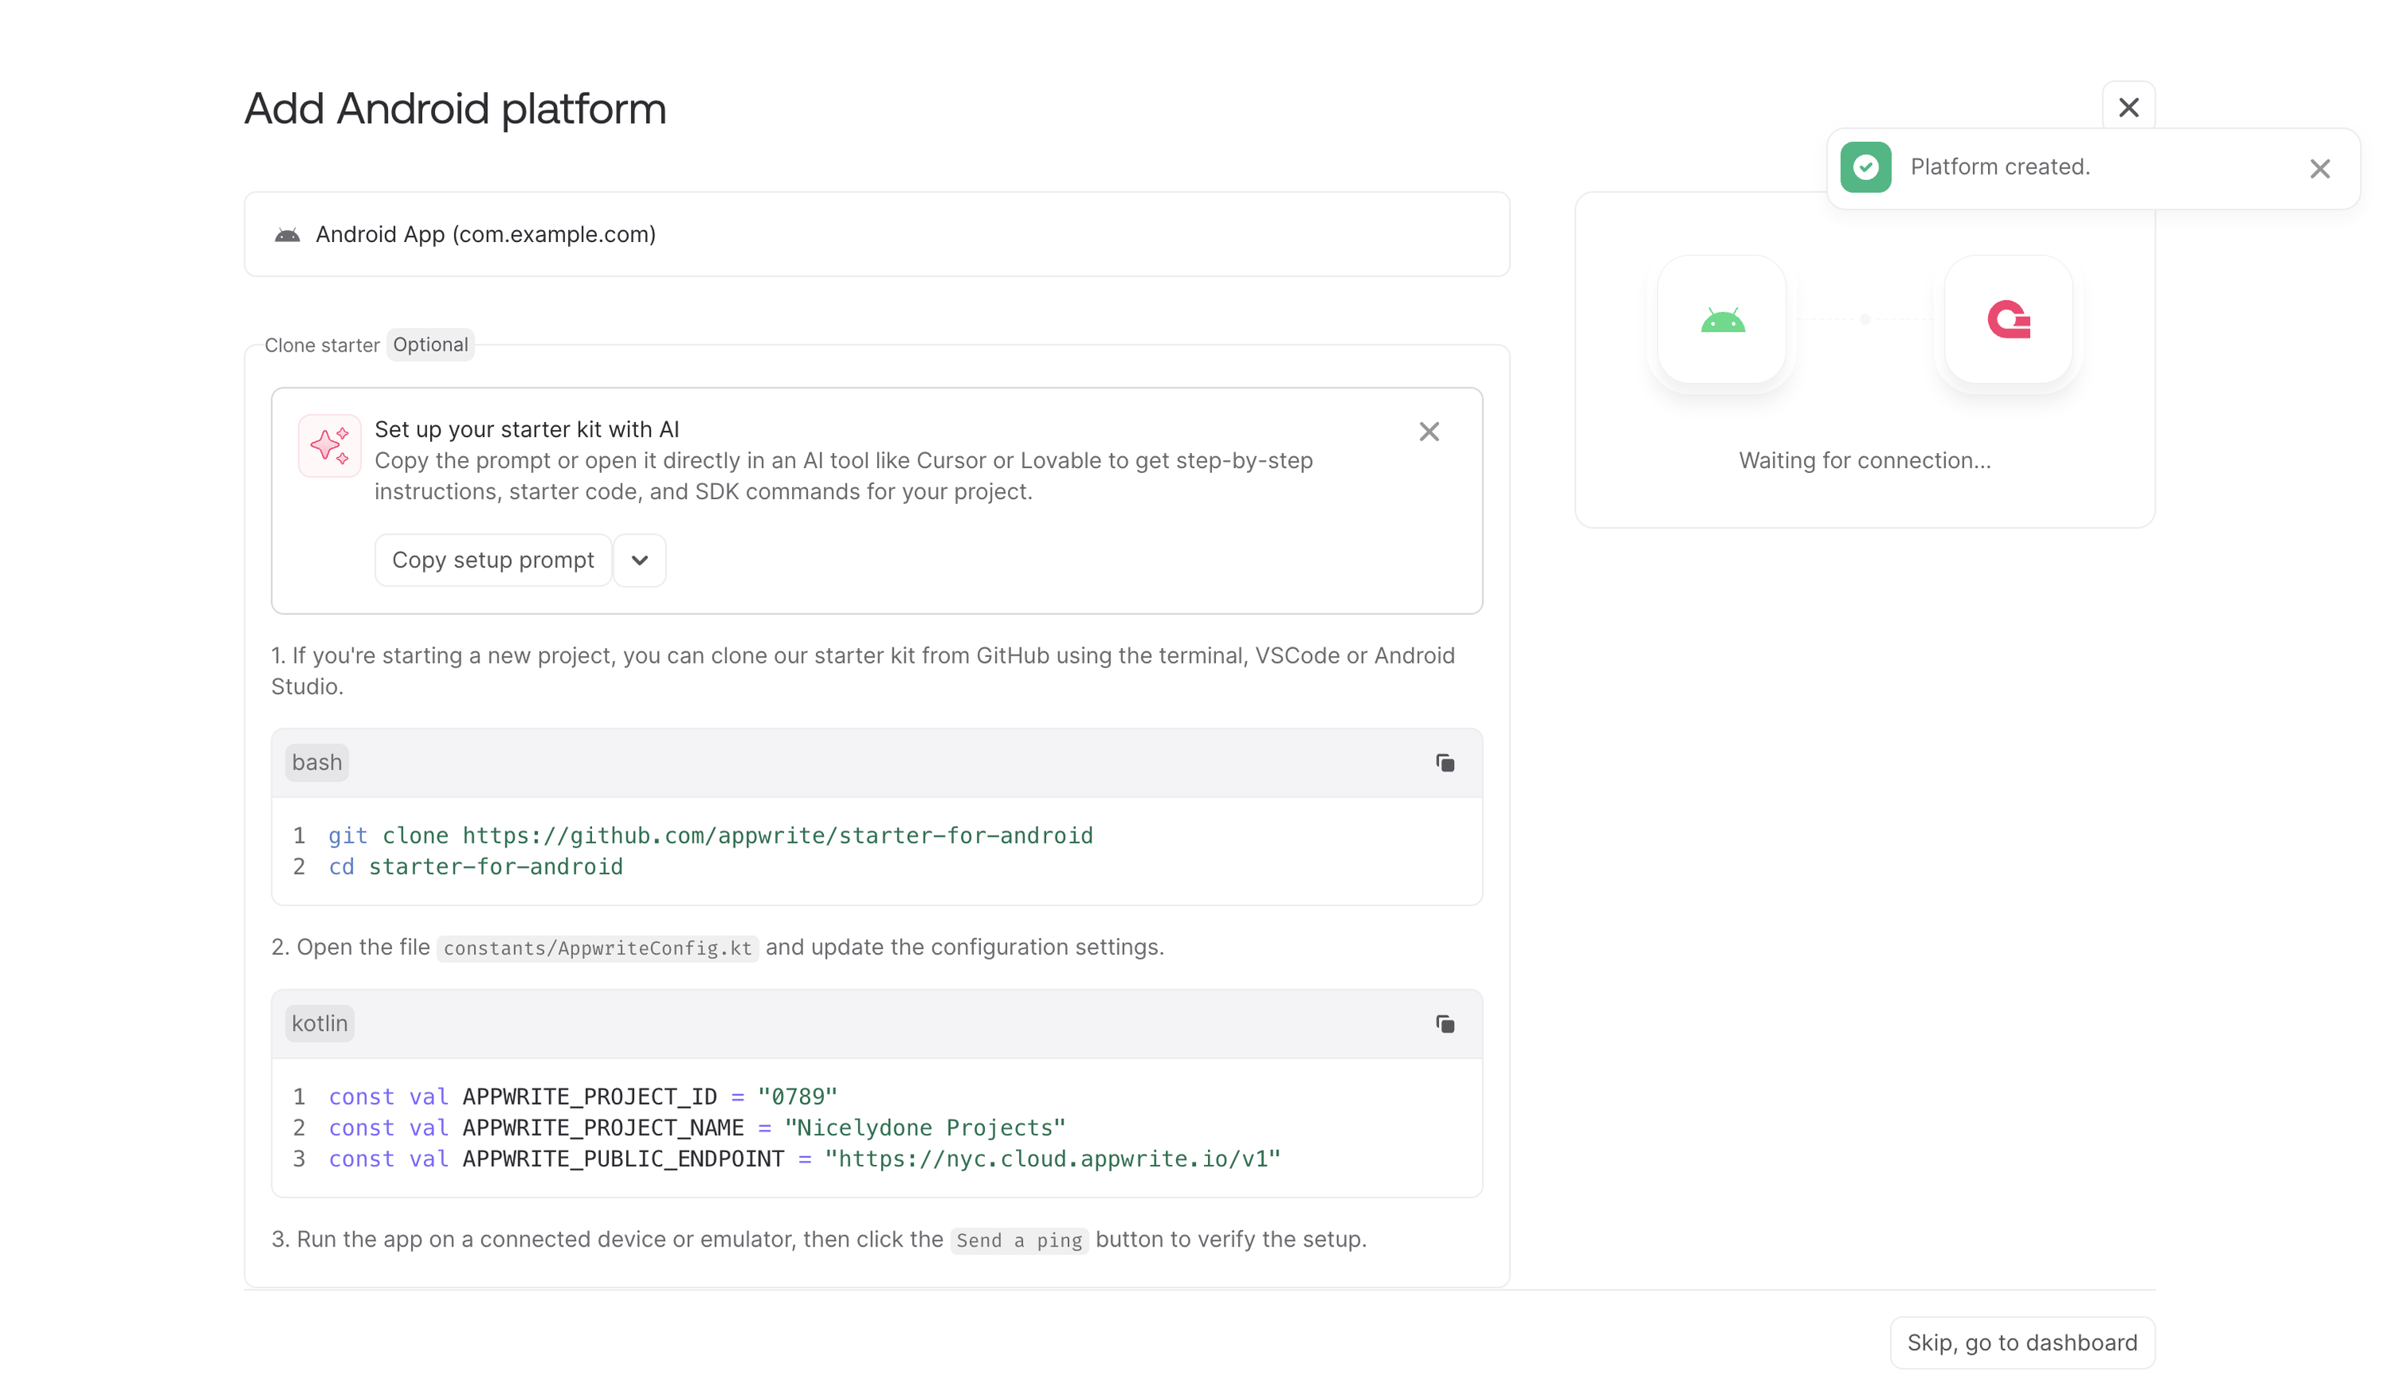
Task: Click the AI sparkle icon
Action: point(329,445)
